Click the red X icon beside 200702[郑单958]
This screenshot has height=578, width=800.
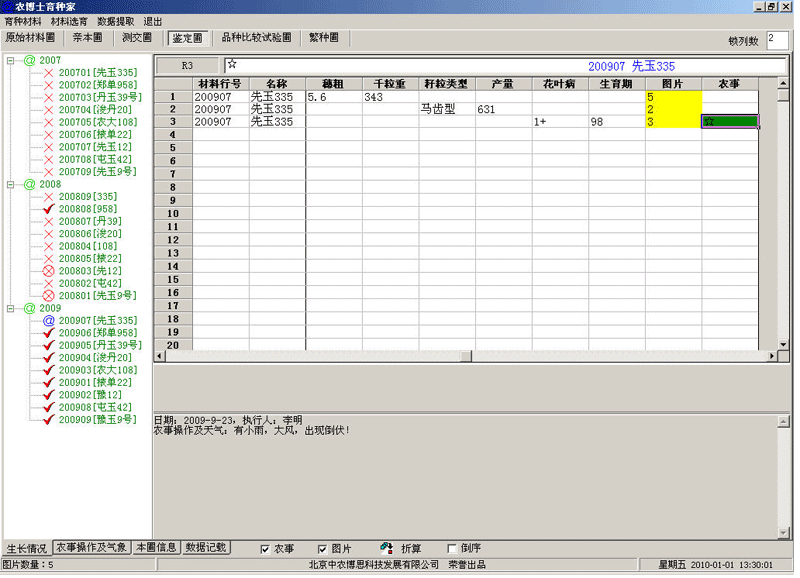point(48,85)
